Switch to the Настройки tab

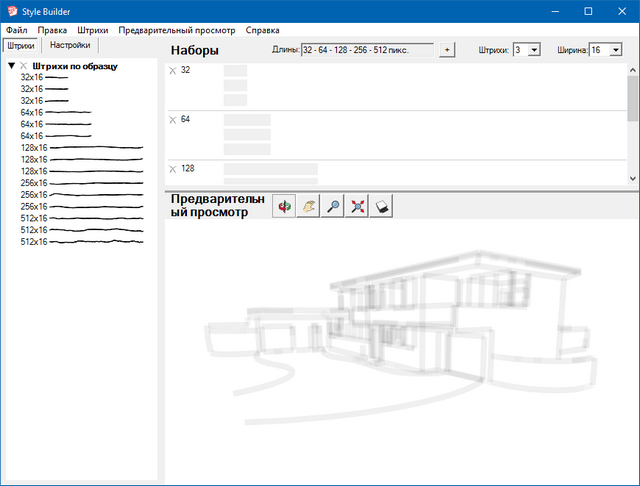pyautogui.click(x=70, y=45)
